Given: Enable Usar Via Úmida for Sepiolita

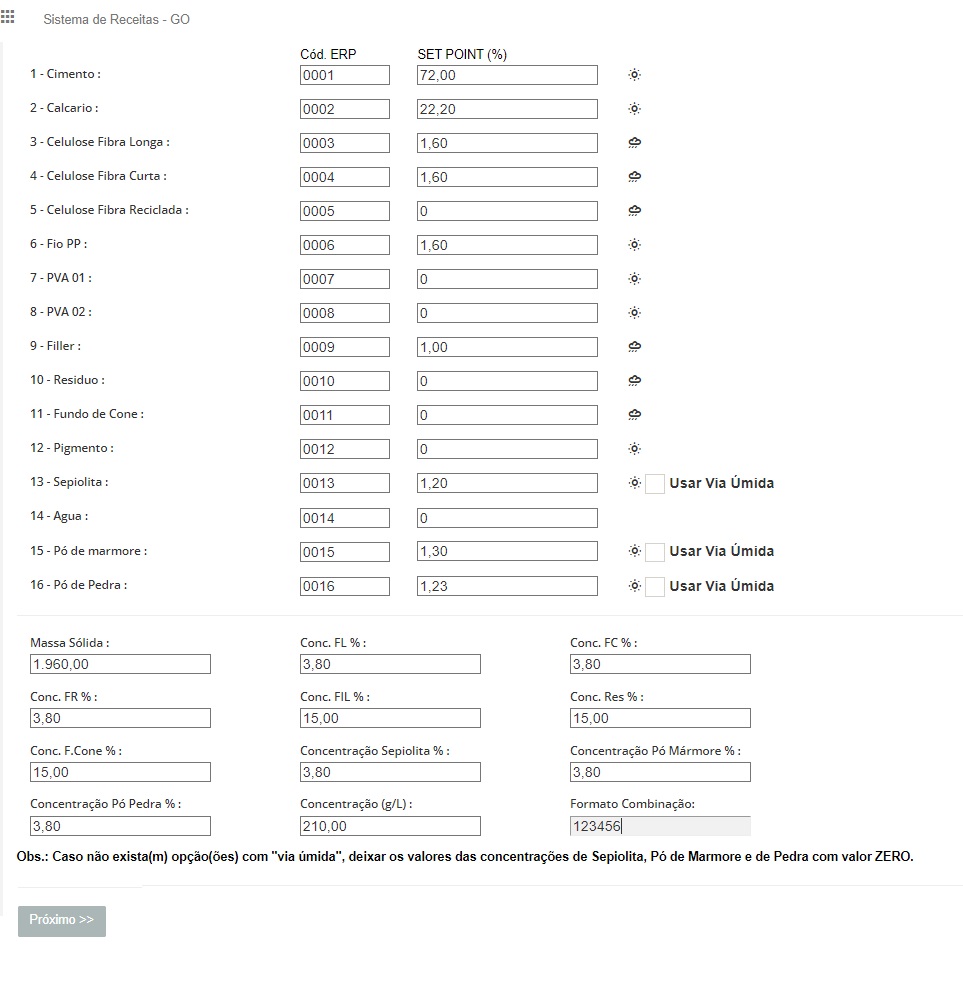Looking at the screenshot, I should 655,484.
